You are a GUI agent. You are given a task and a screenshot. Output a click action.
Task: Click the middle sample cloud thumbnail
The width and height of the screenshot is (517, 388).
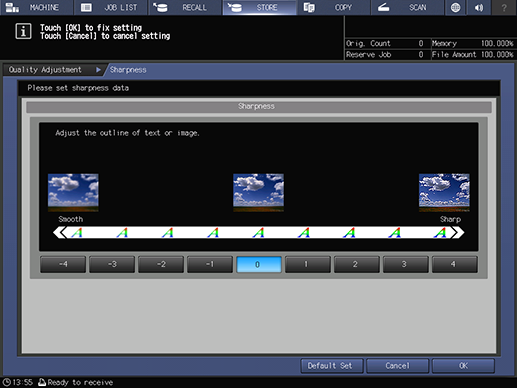(259, 193)
